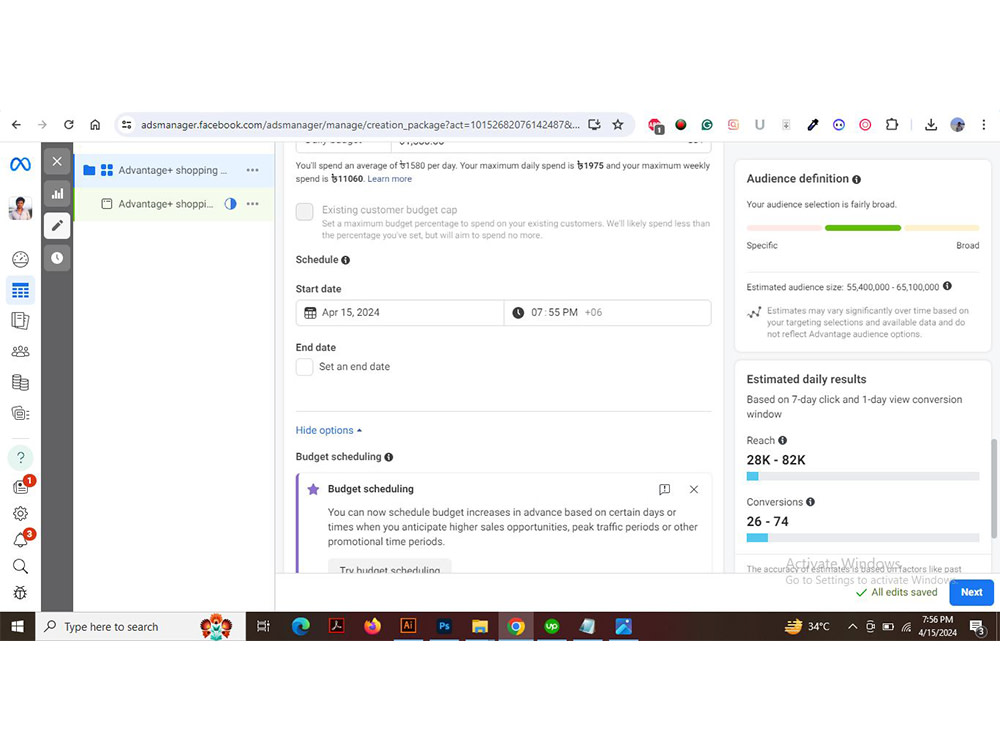Image resolution: width=1000 pixels, height=750 pixels.
Task: Open Photoshop from the taskbar
Action: click(x=445, y=627)
